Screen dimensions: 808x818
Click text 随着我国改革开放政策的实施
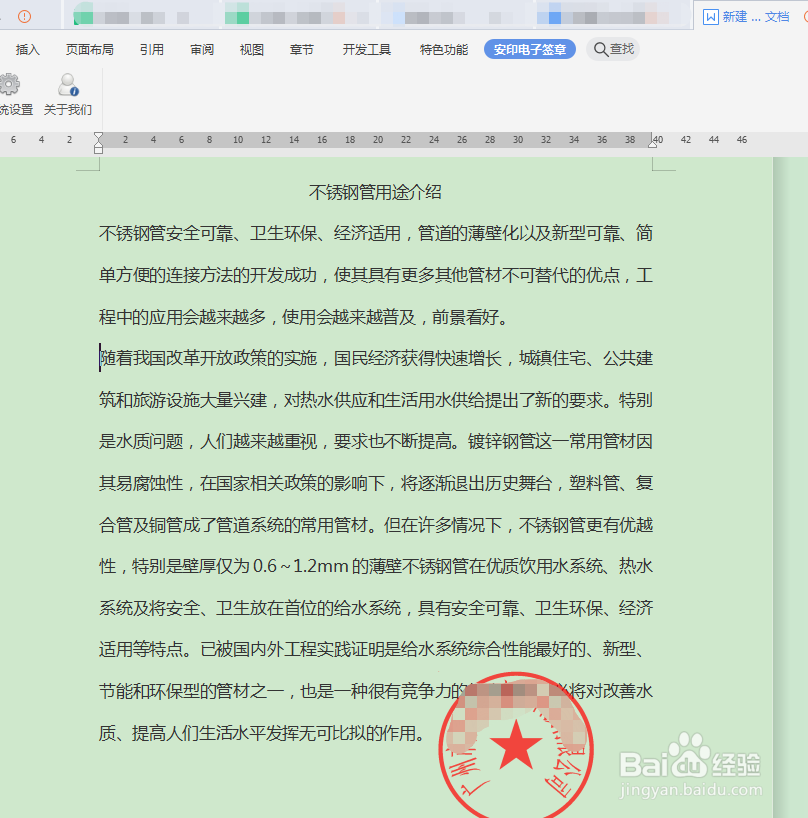point(208,358)
